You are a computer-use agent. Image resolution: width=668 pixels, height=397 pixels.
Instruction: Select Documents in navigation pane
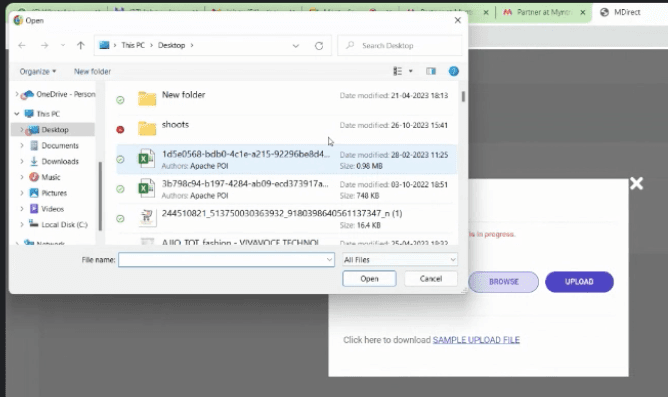pos(60,146)
